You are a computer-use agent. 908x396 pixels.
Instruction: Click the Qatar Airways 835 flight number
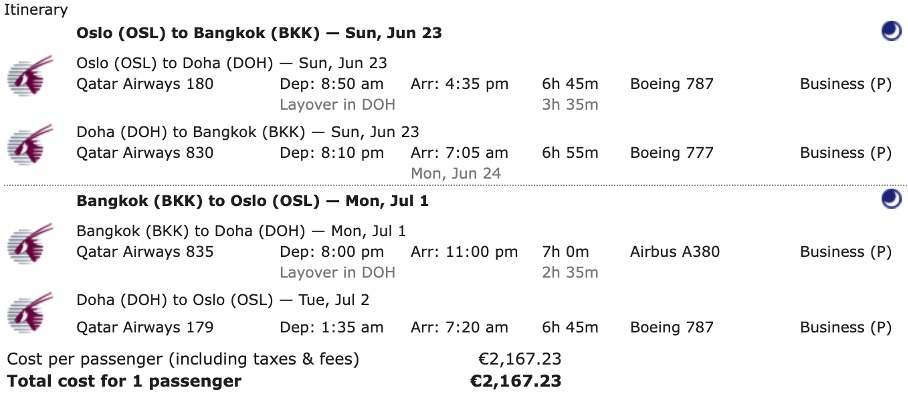tap(145, 252)
